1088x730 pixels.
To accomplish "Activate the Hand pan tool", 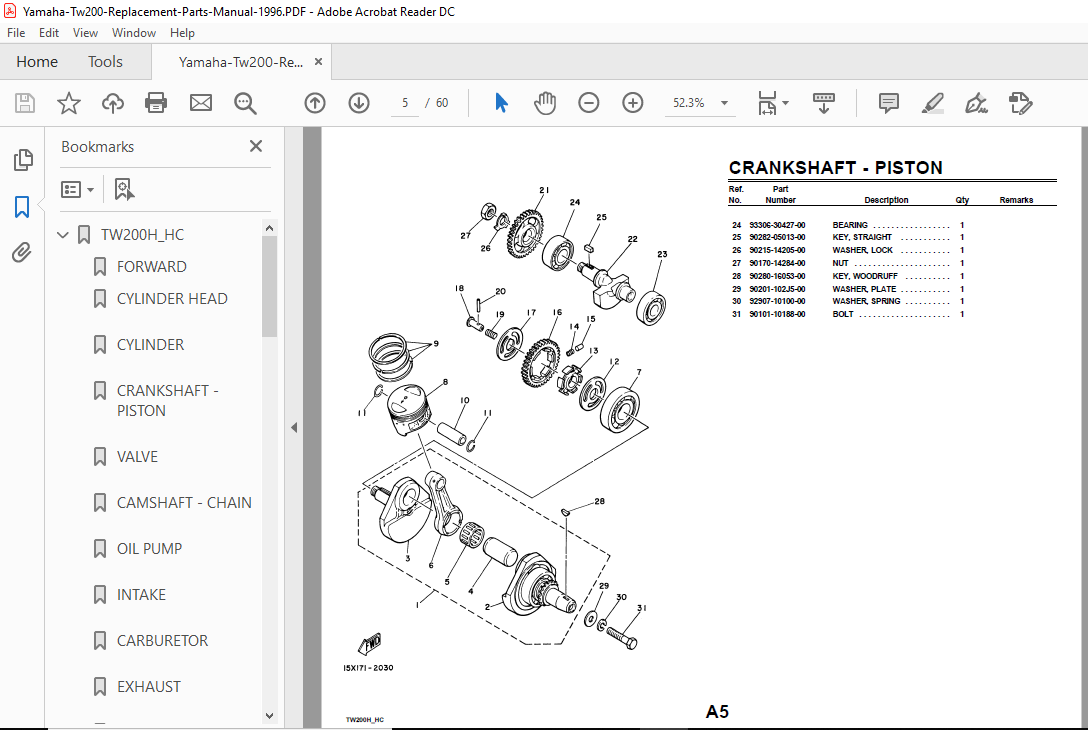I will click(545, 103).
